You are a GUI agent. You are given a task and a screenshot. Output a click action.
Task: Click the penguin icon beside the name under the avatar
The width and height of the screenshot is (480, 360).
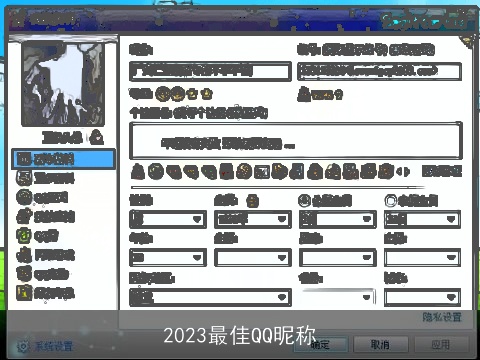(x=97, y=137)
